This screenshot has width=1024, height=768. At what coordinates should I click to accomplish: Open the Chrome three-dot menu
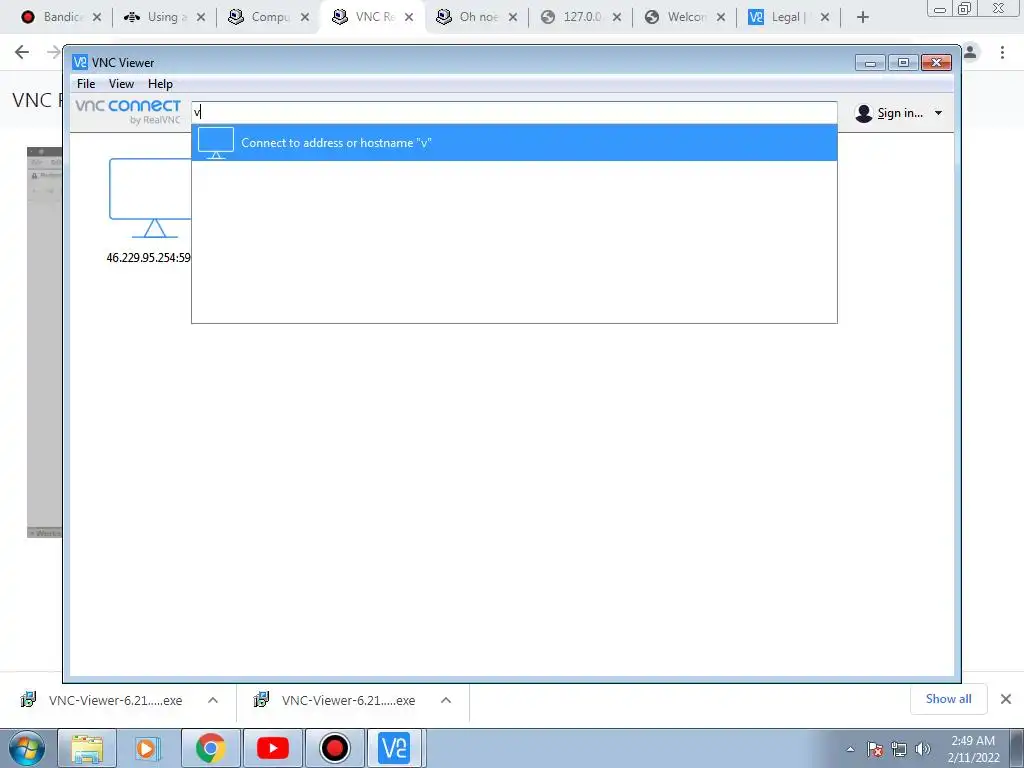(1002, 52)
